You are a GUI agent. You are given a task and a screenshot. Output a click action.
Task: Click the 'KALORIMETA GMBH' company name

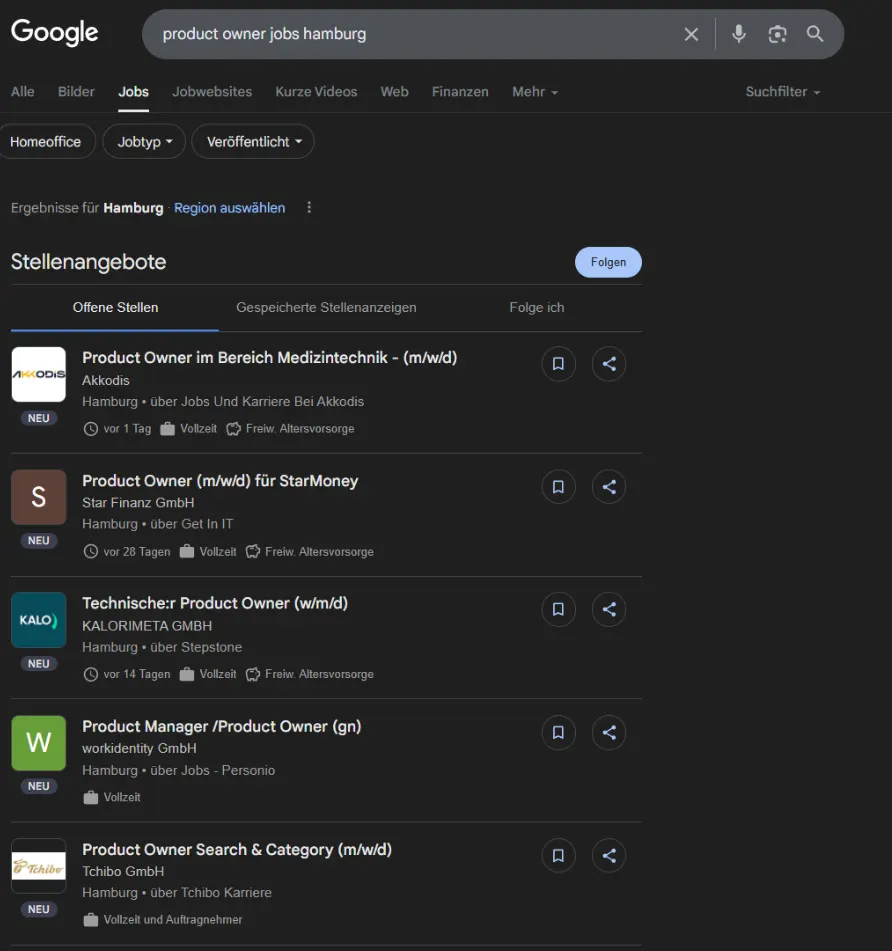click(147, 626)
